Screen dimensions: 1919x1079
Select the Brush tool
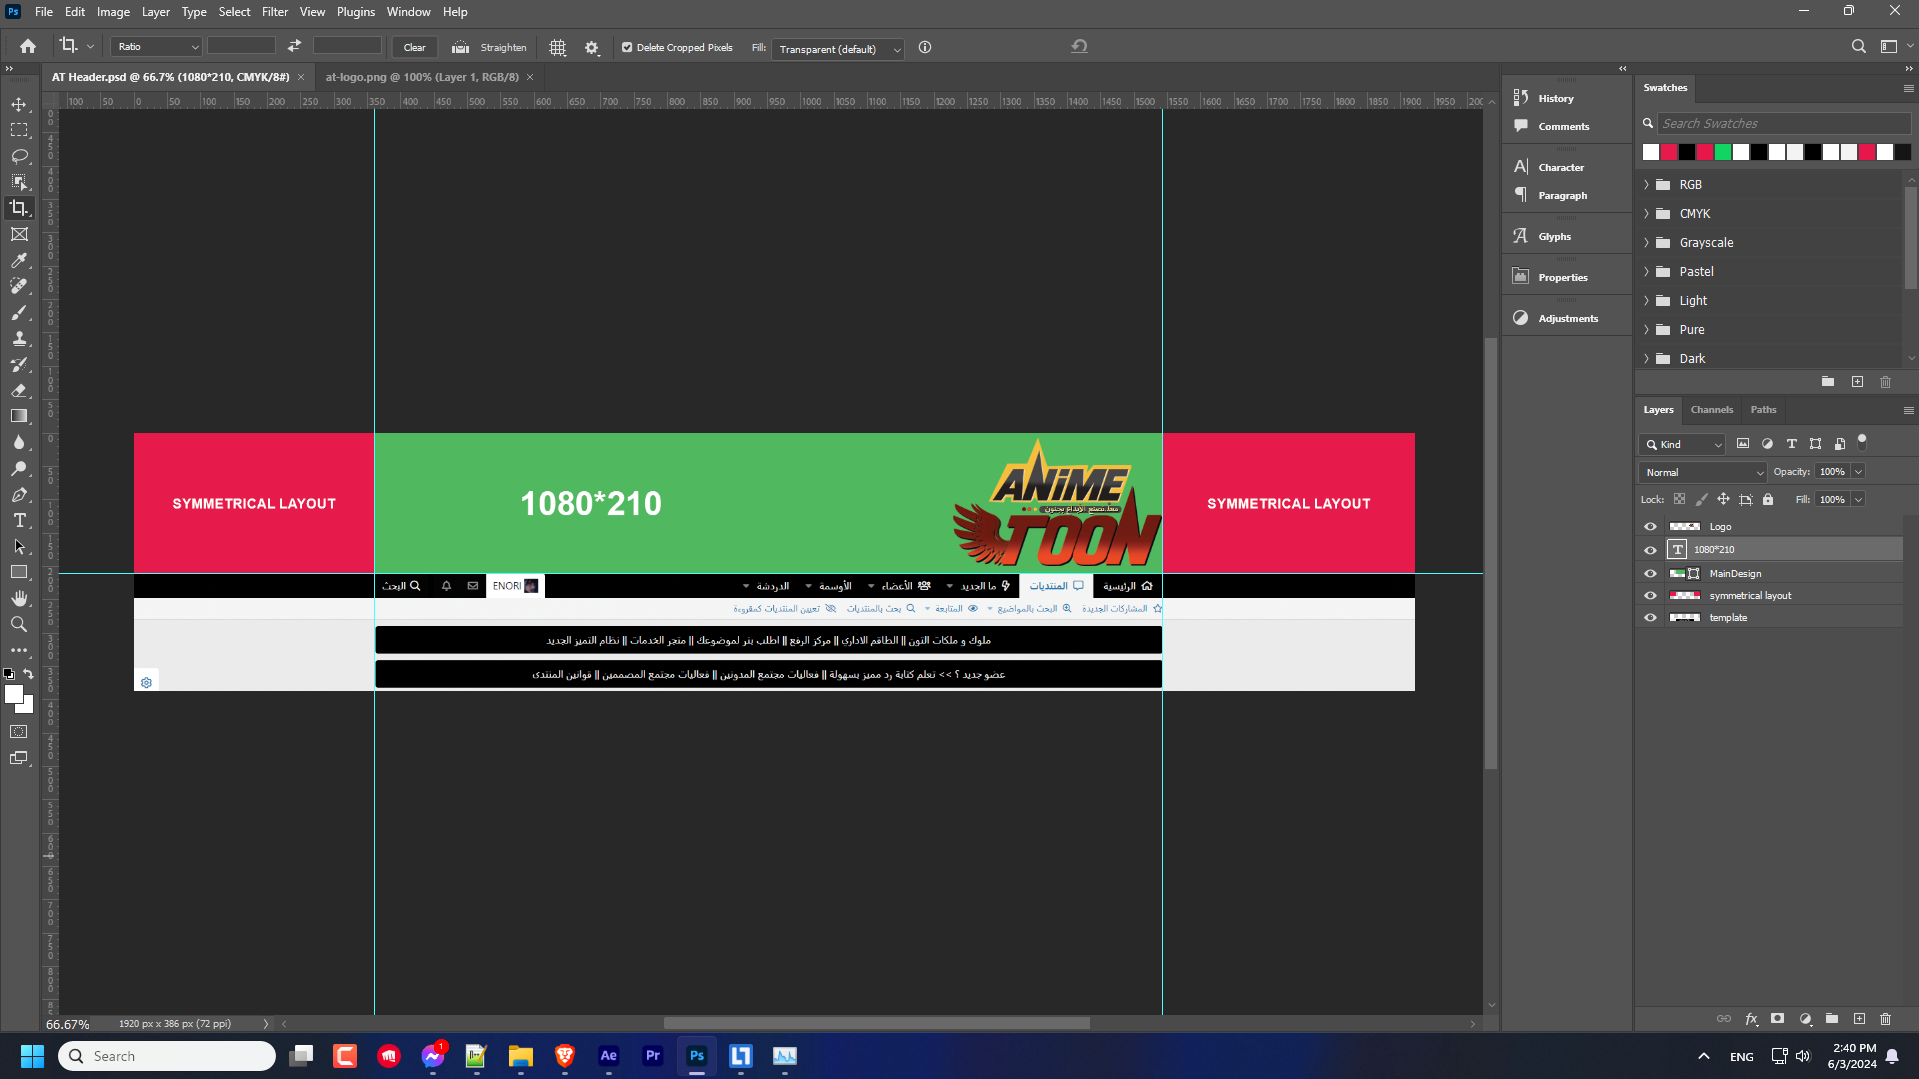pyautogui.click(x=19, y=312)
